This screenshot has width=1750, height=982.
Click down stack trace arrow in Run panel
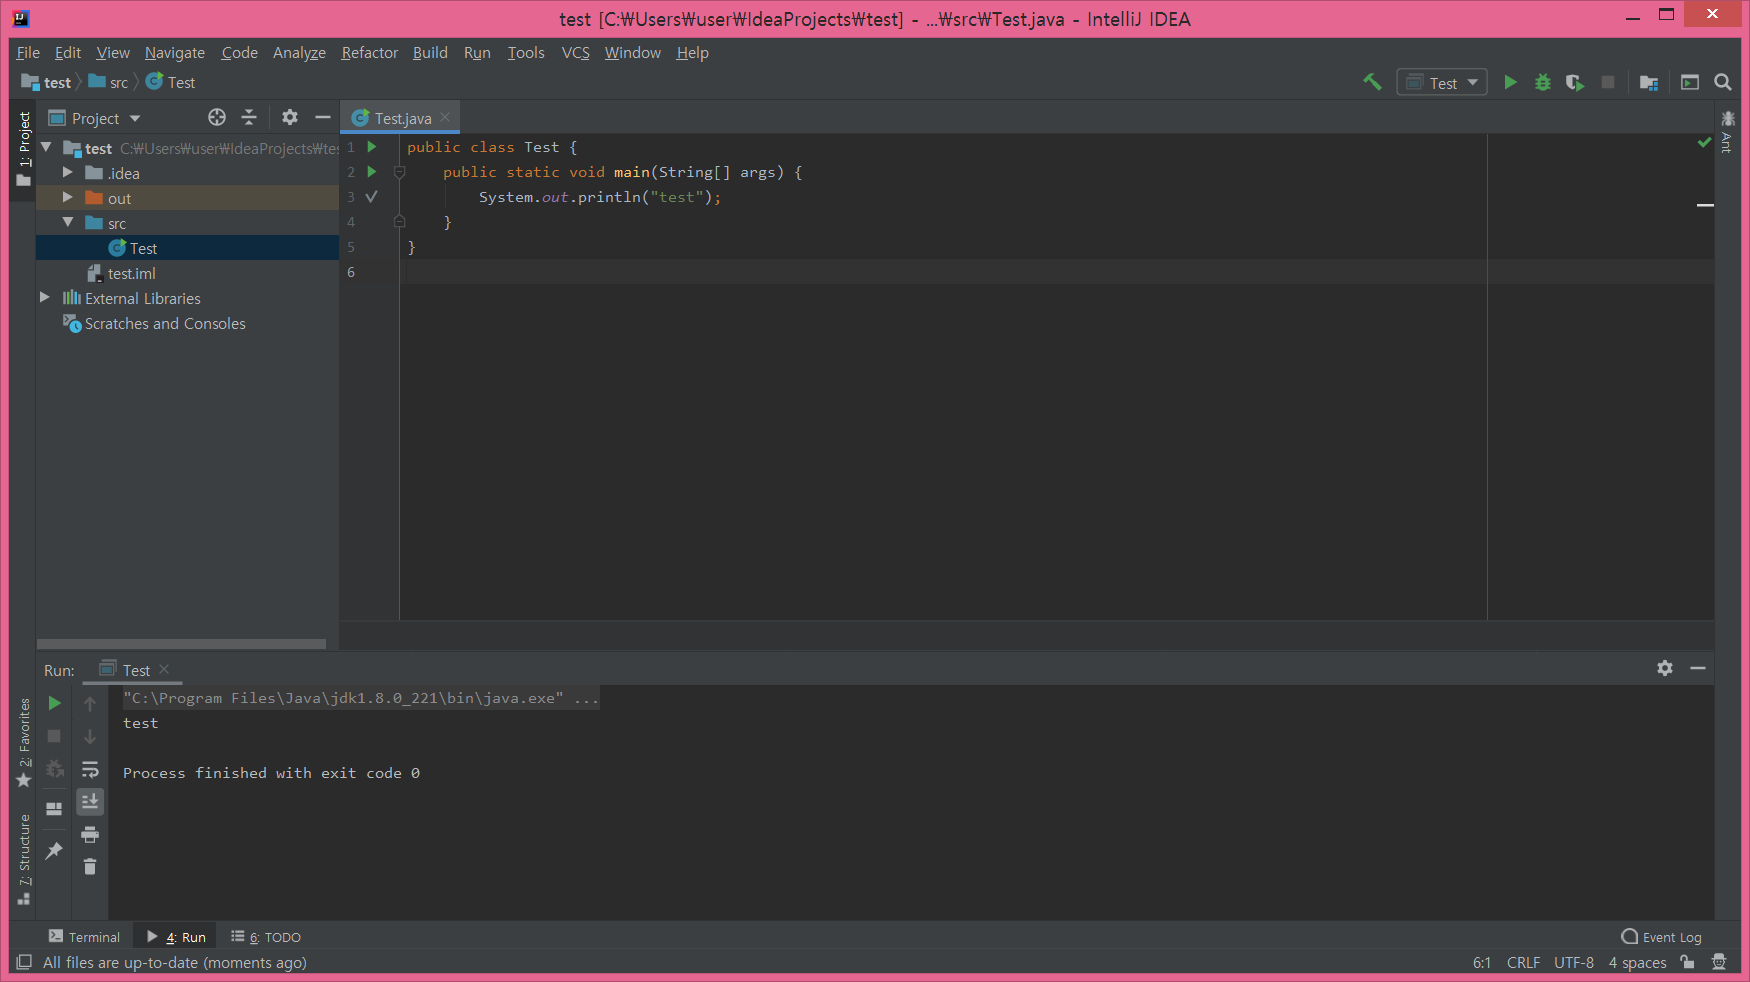point(90,737)
